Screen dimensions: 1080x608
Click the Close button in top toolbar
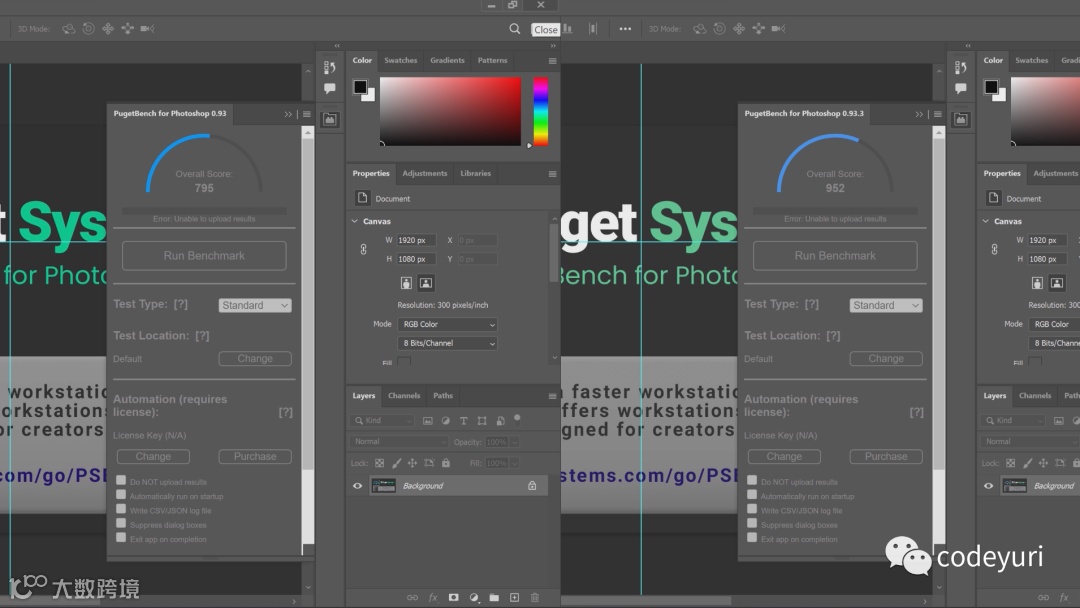point(546,30)
